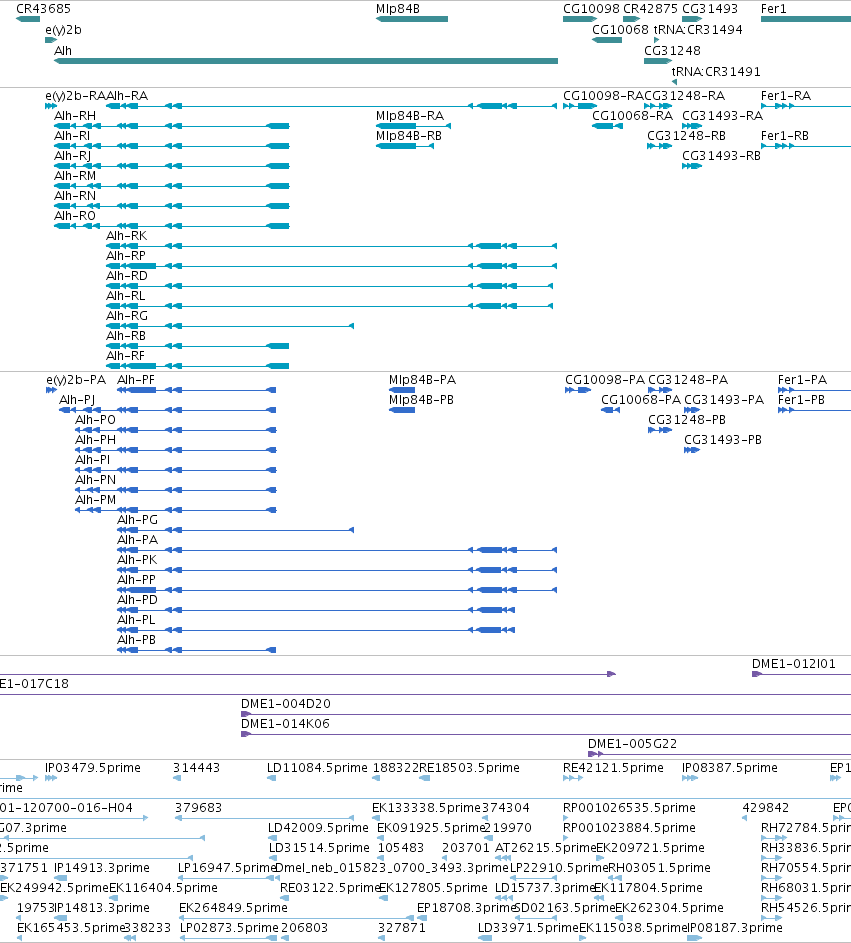Select EST LD11084.5prime label
The image size is (851, 943).
coord(318,768)
